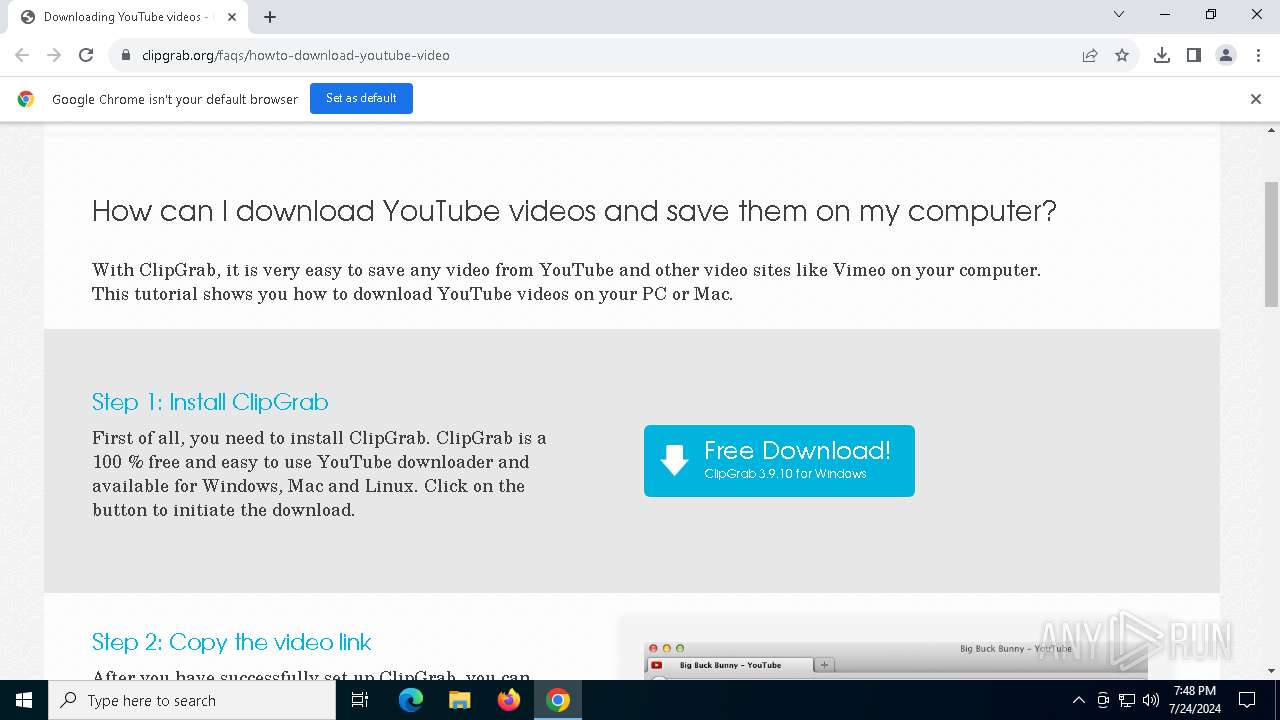Open File Explorer from the taskbar
Screen dimensions: 1280x720
pyautogui.click(x=459, y=700)
